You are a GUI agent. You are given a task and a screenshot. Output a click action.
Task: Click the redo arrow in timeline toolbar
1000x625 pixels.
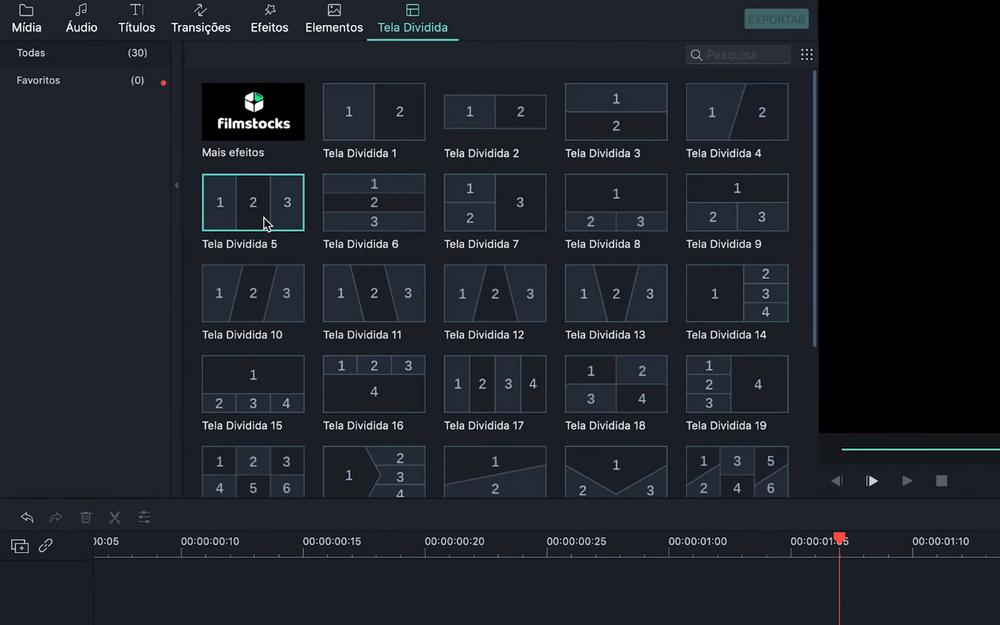pos(56,517)
